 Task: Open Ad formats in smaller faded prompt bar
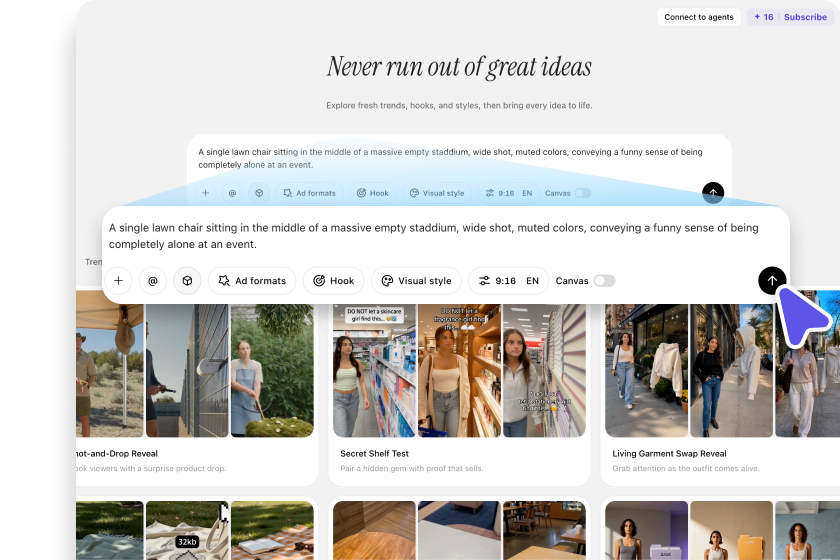point(309,193)
